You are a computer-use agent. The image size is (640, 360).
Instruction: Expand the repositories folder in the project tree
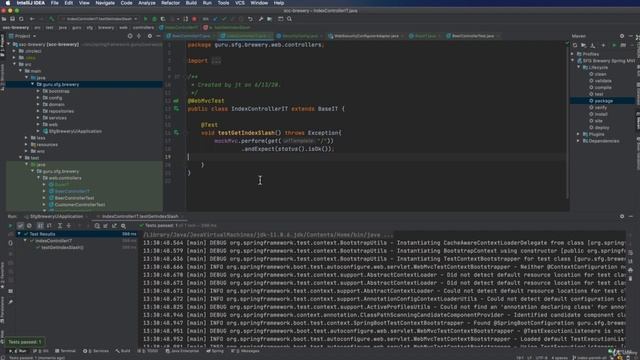(39, 111)
